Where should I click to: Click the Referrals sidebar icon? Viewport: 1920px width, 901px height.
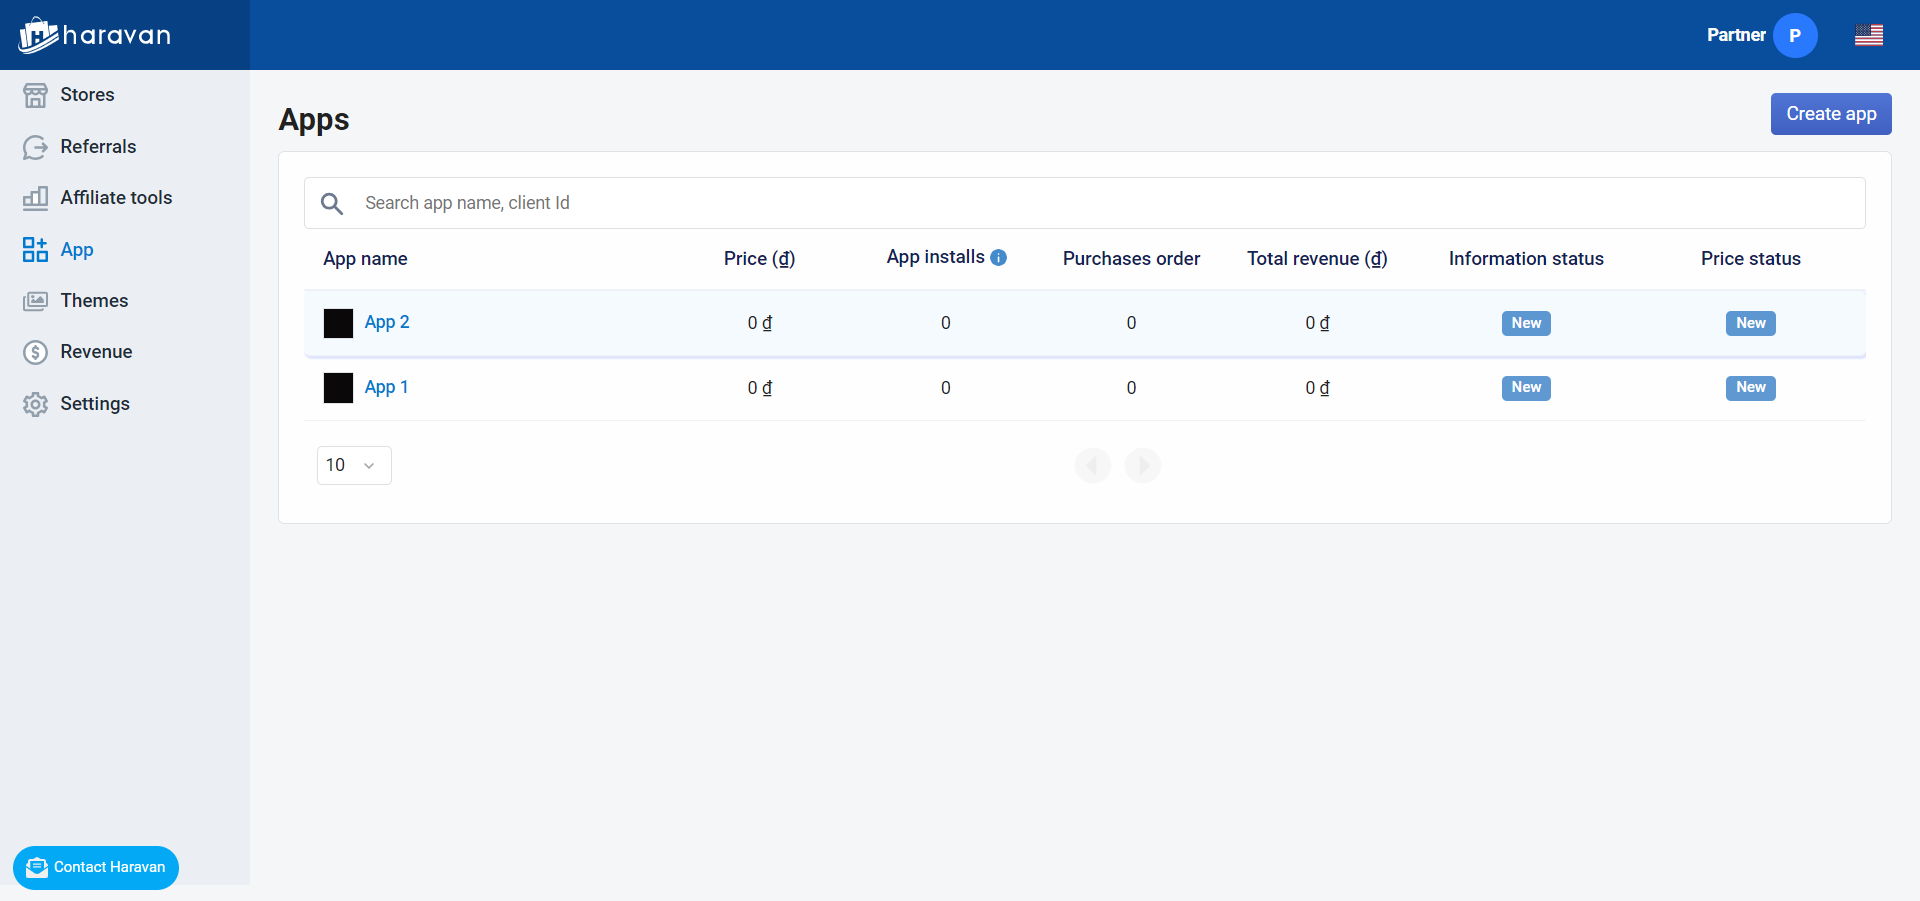(x=35, y=147)
